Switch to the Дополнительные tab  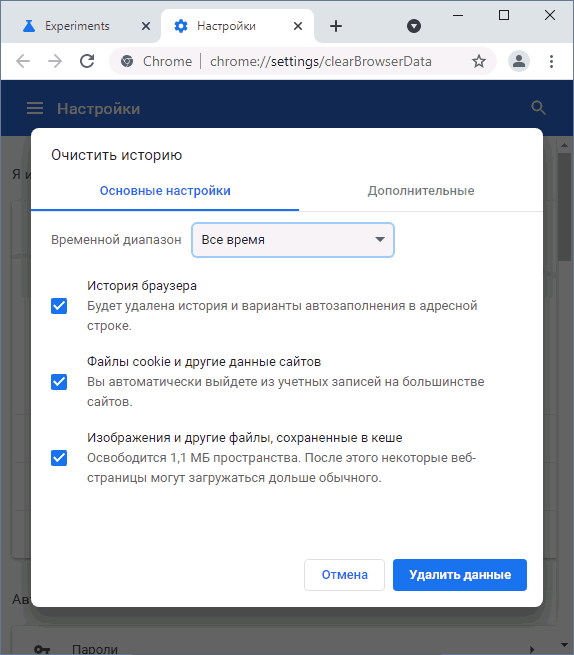click(x=421, y=191)
